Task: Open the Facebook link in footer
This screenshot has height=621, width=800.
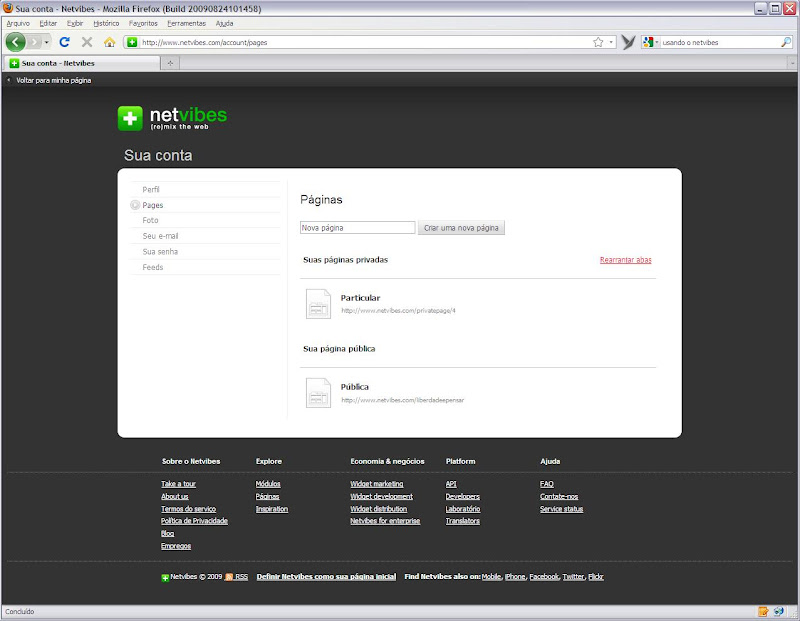Action: click(x=544, y=577)
